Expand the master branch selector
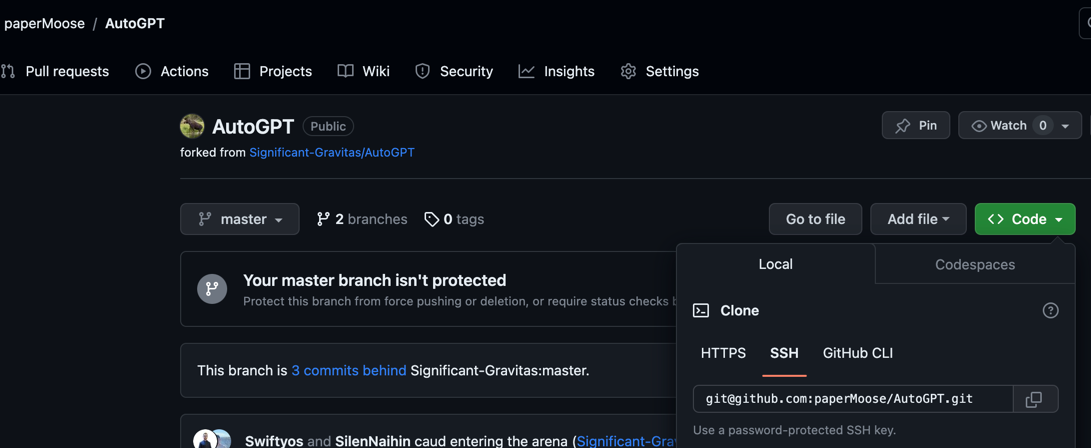This screenshot has width=1091, height=448. [240, 219]
